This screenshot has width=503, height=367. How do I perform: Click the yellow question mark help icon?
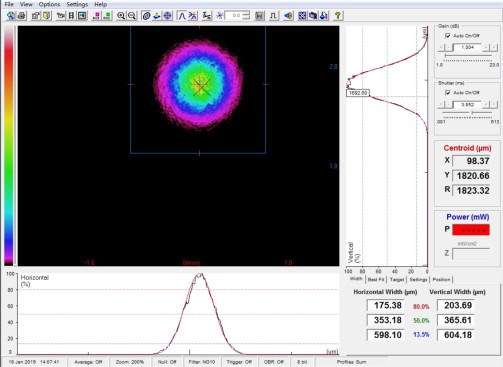pos(338,15)
